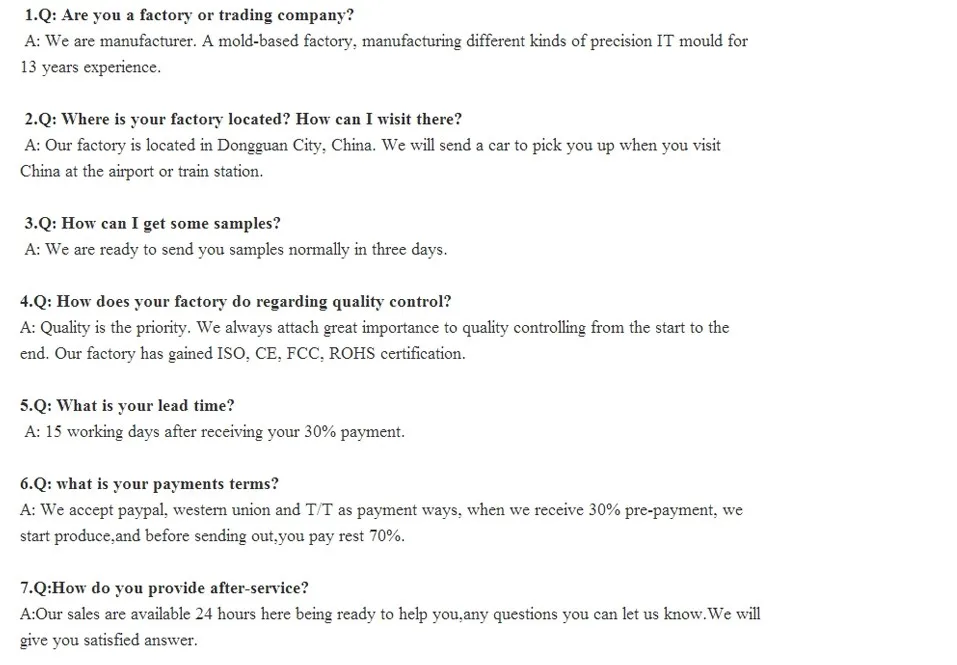Click the answer line 'Quality is the priority'

point(375,328)
